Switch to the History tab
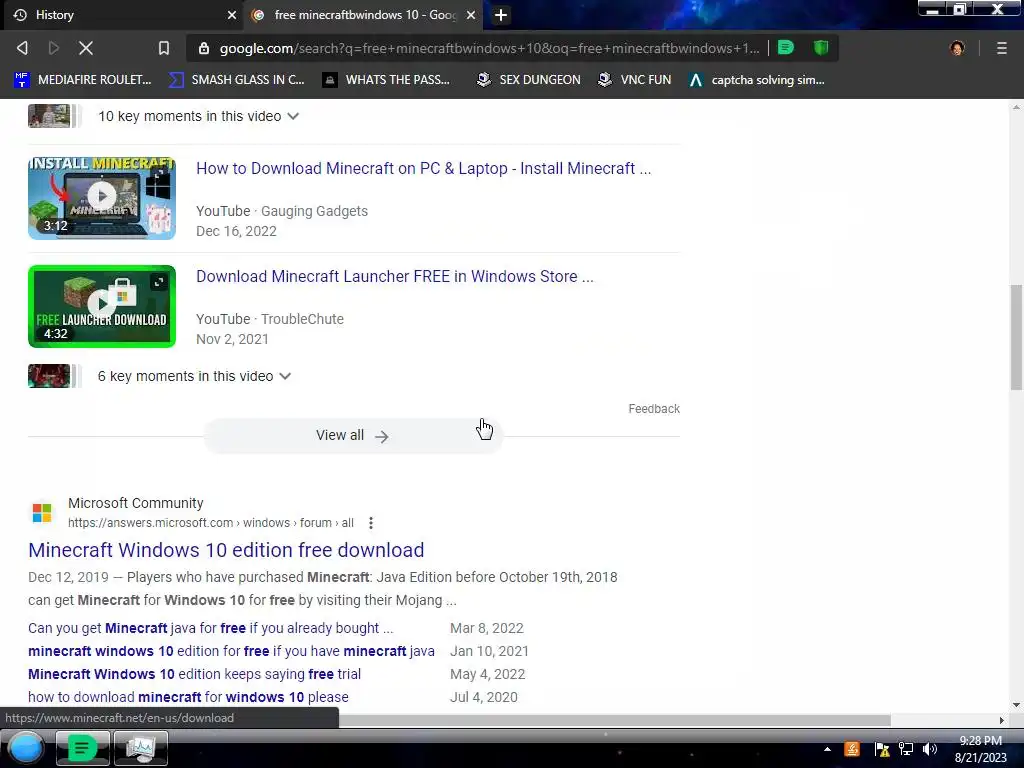The width and height of the screenshot is (1024, 768). [x=121, y=15]
